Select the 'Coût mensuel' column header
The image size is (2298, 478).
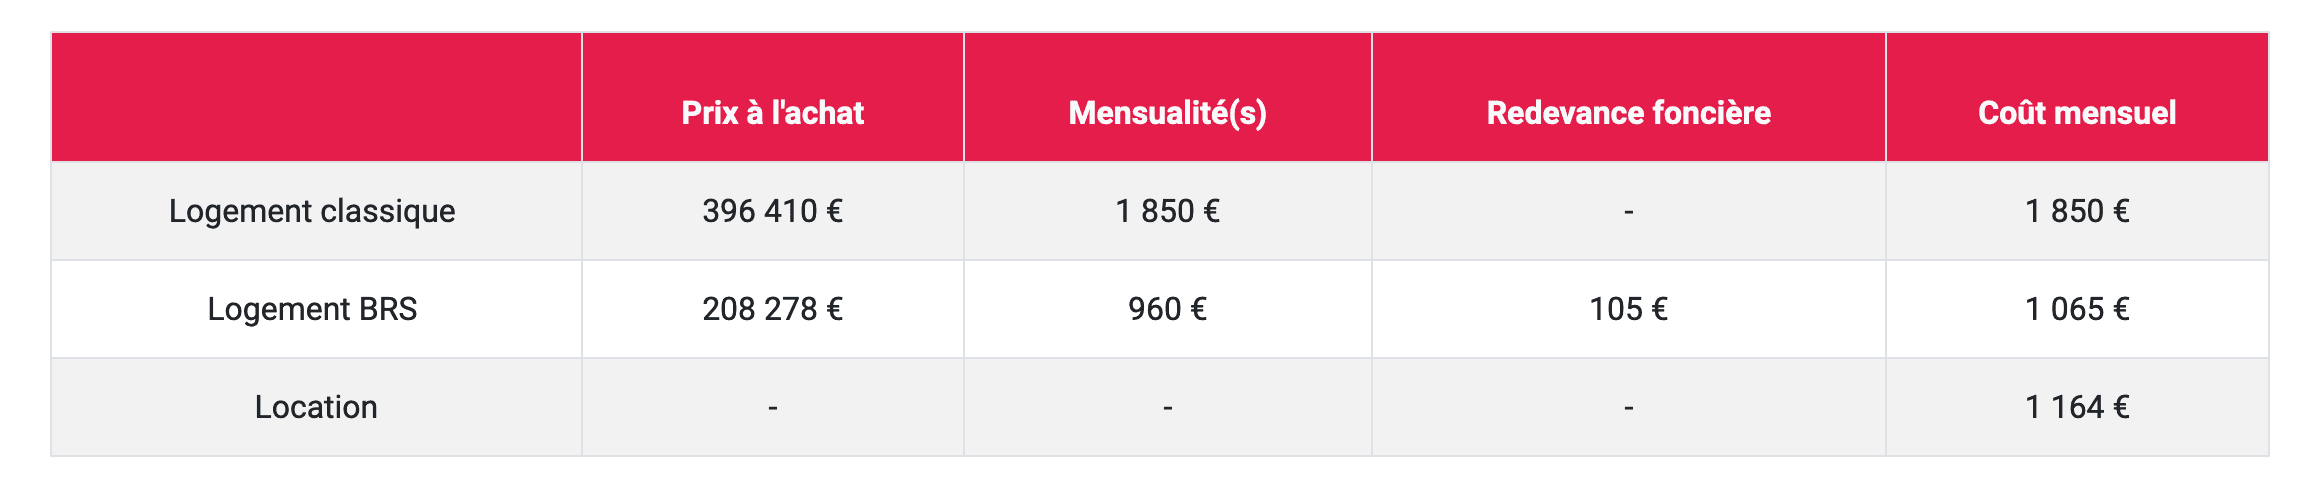(2076, 112)
